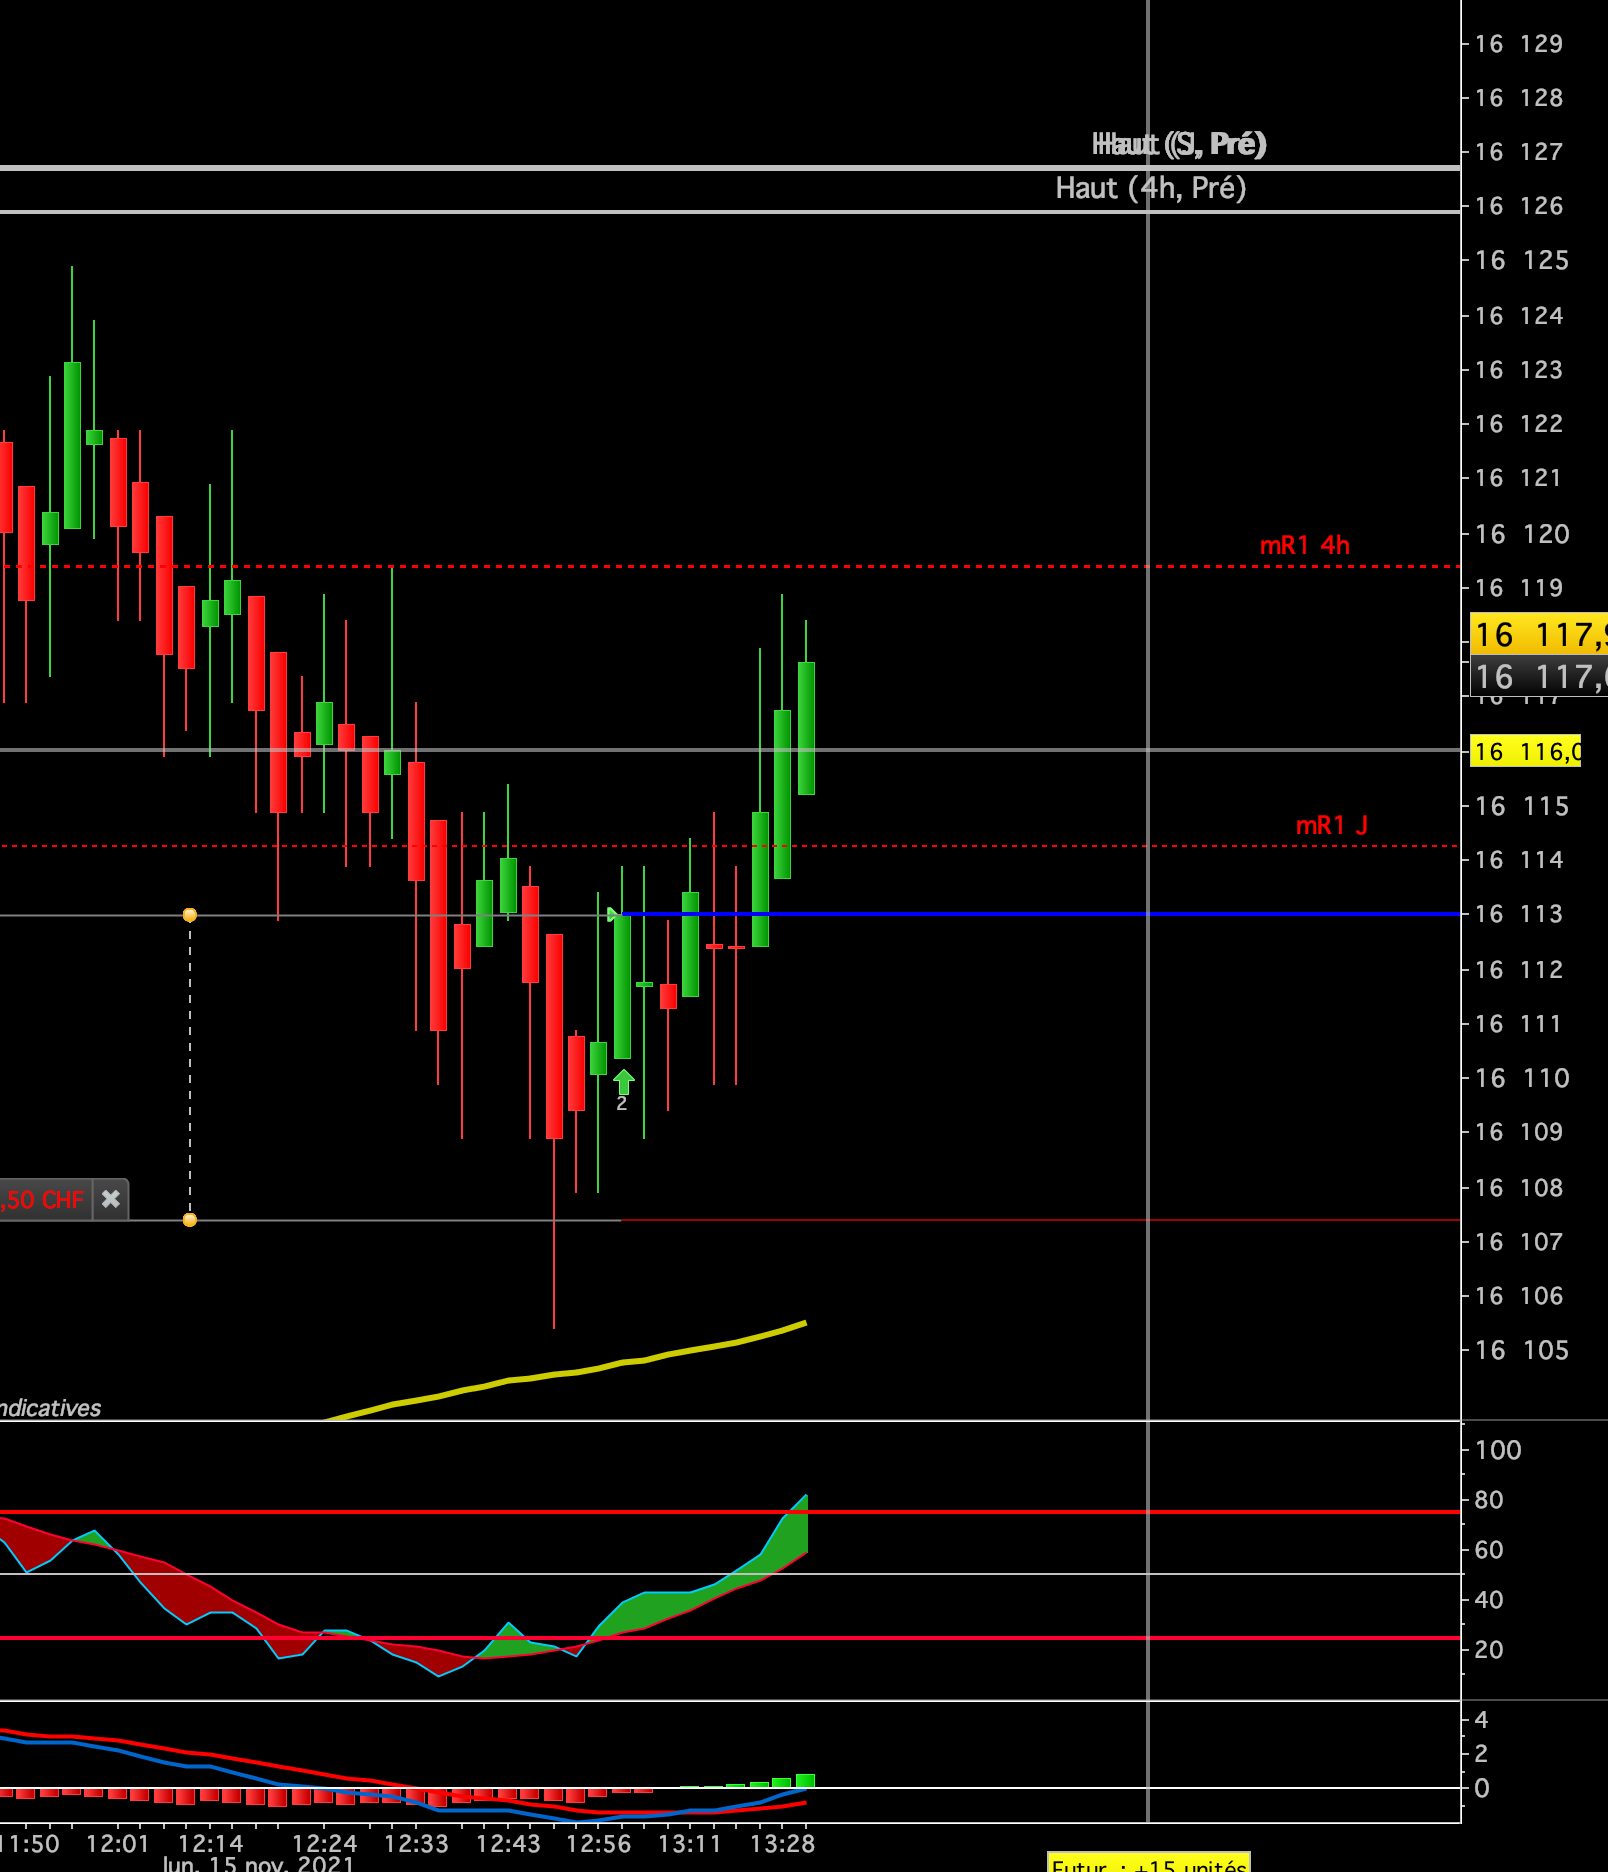Screen dimensions: 1608x1872
Task: Click the yellow "16 116,0" price tag
Action: coord(1526,751)
